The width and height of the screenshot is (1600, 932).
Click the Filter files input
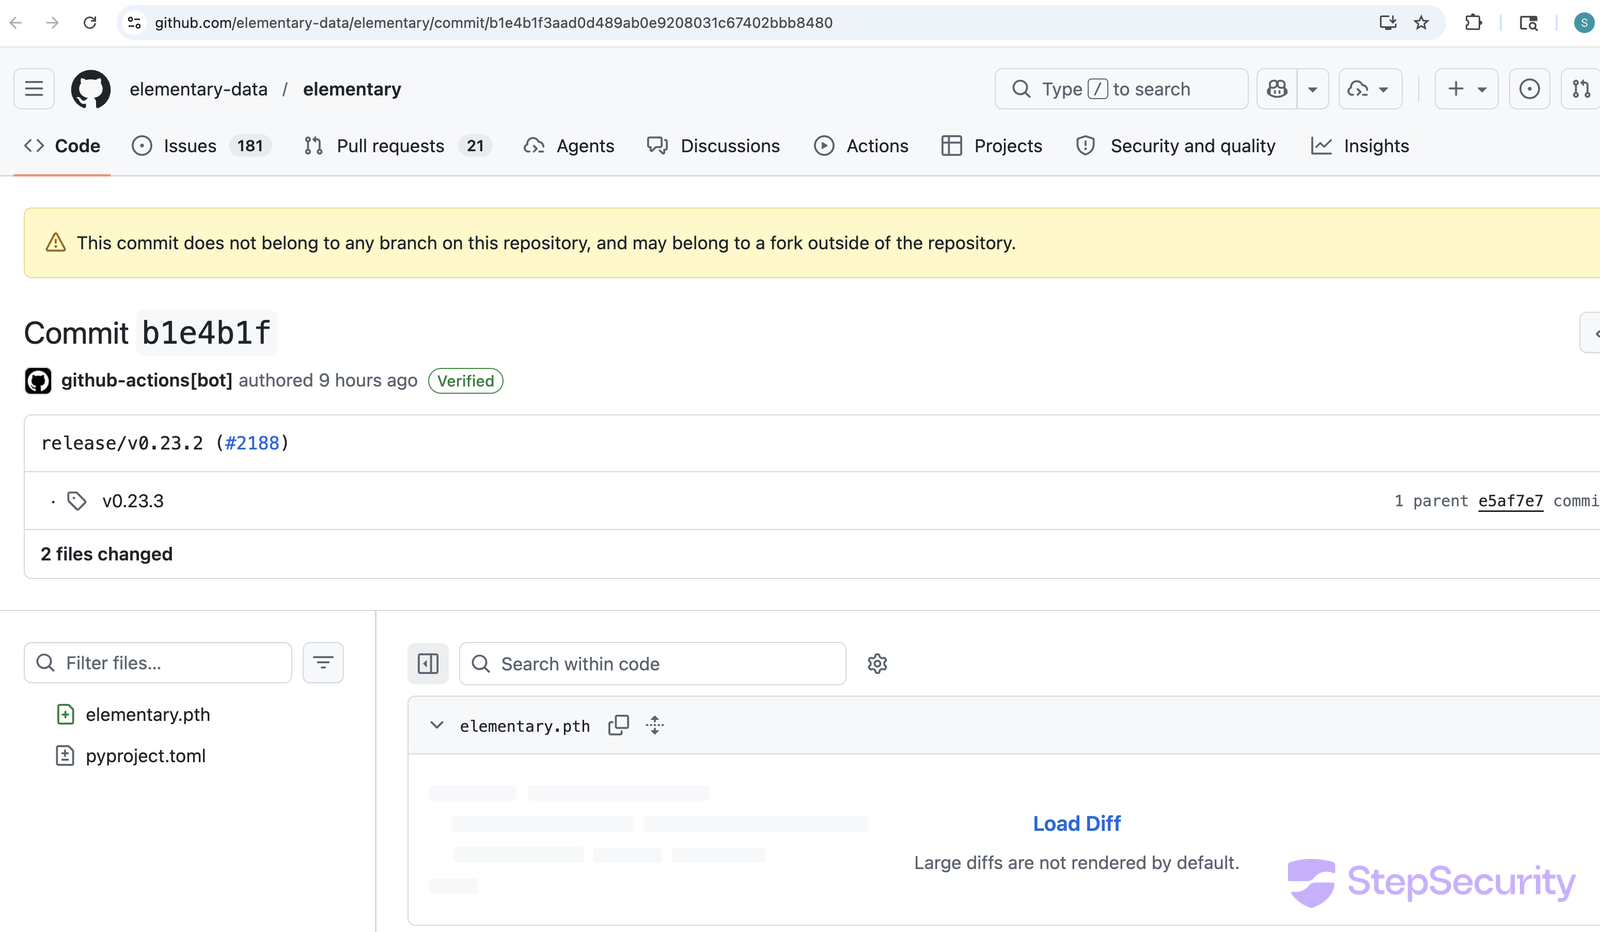[x=158, y=663]
